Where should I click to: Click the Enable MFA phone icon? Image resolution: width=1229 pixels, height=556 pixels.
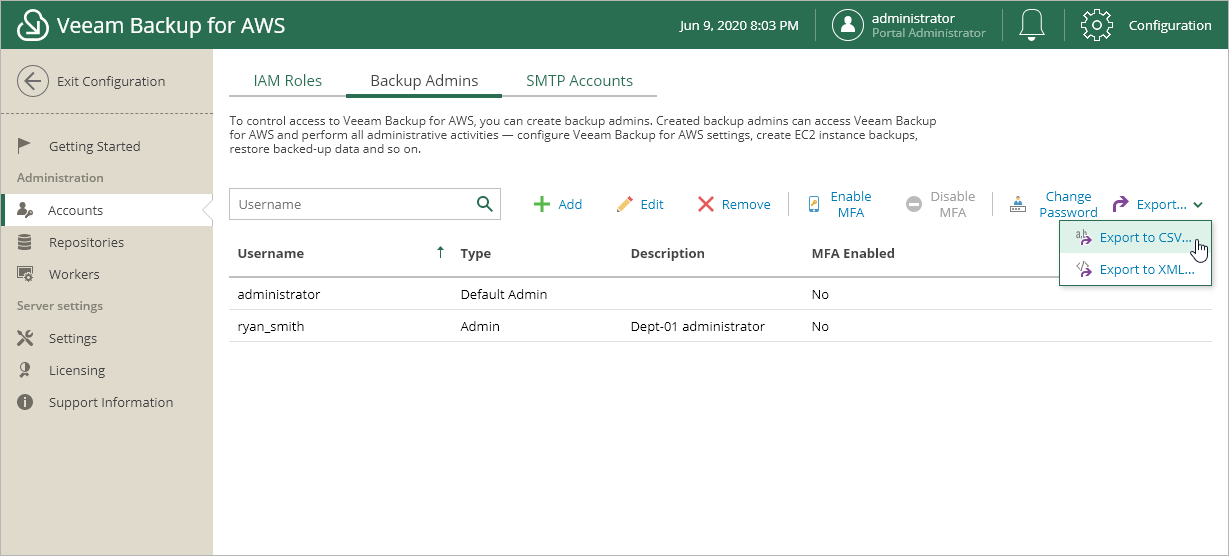coord(814,204)
